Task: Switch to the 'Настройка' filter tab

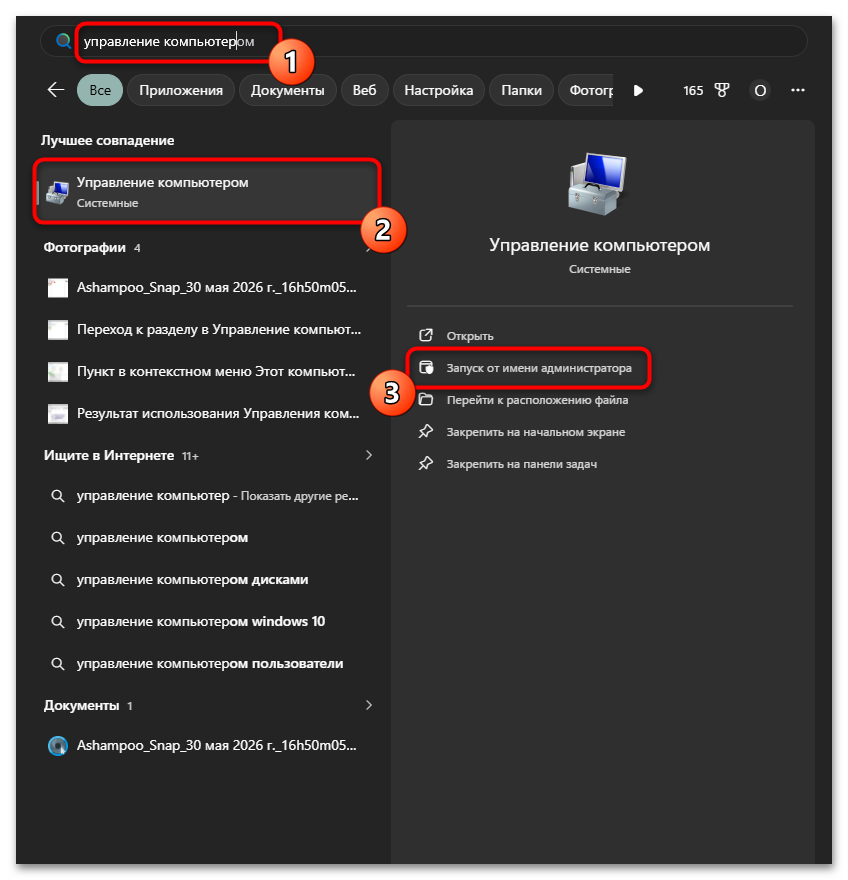Action: pos(438,90)
